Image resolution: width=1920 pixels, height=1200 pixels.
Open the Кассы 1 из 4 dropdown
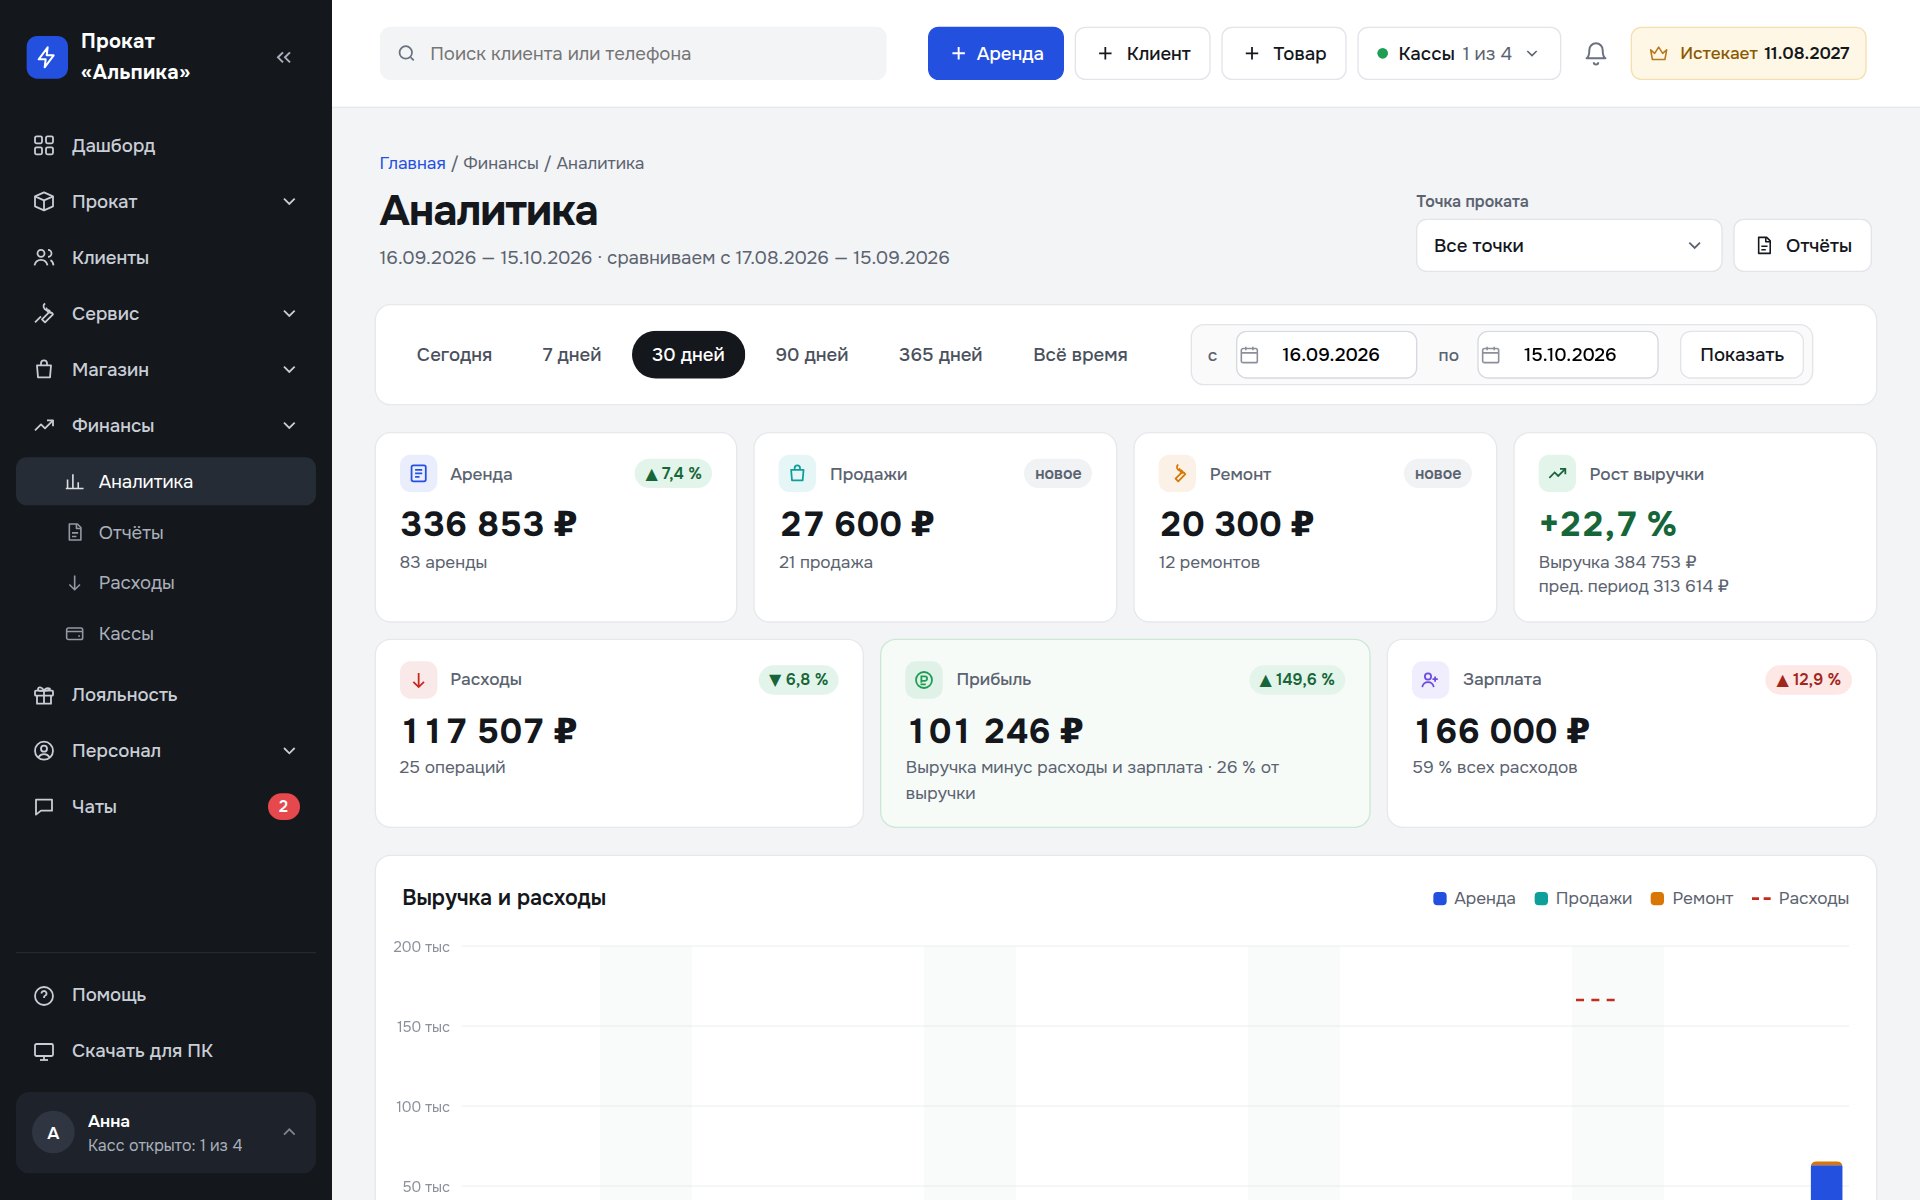click(x=1459, y=53)
